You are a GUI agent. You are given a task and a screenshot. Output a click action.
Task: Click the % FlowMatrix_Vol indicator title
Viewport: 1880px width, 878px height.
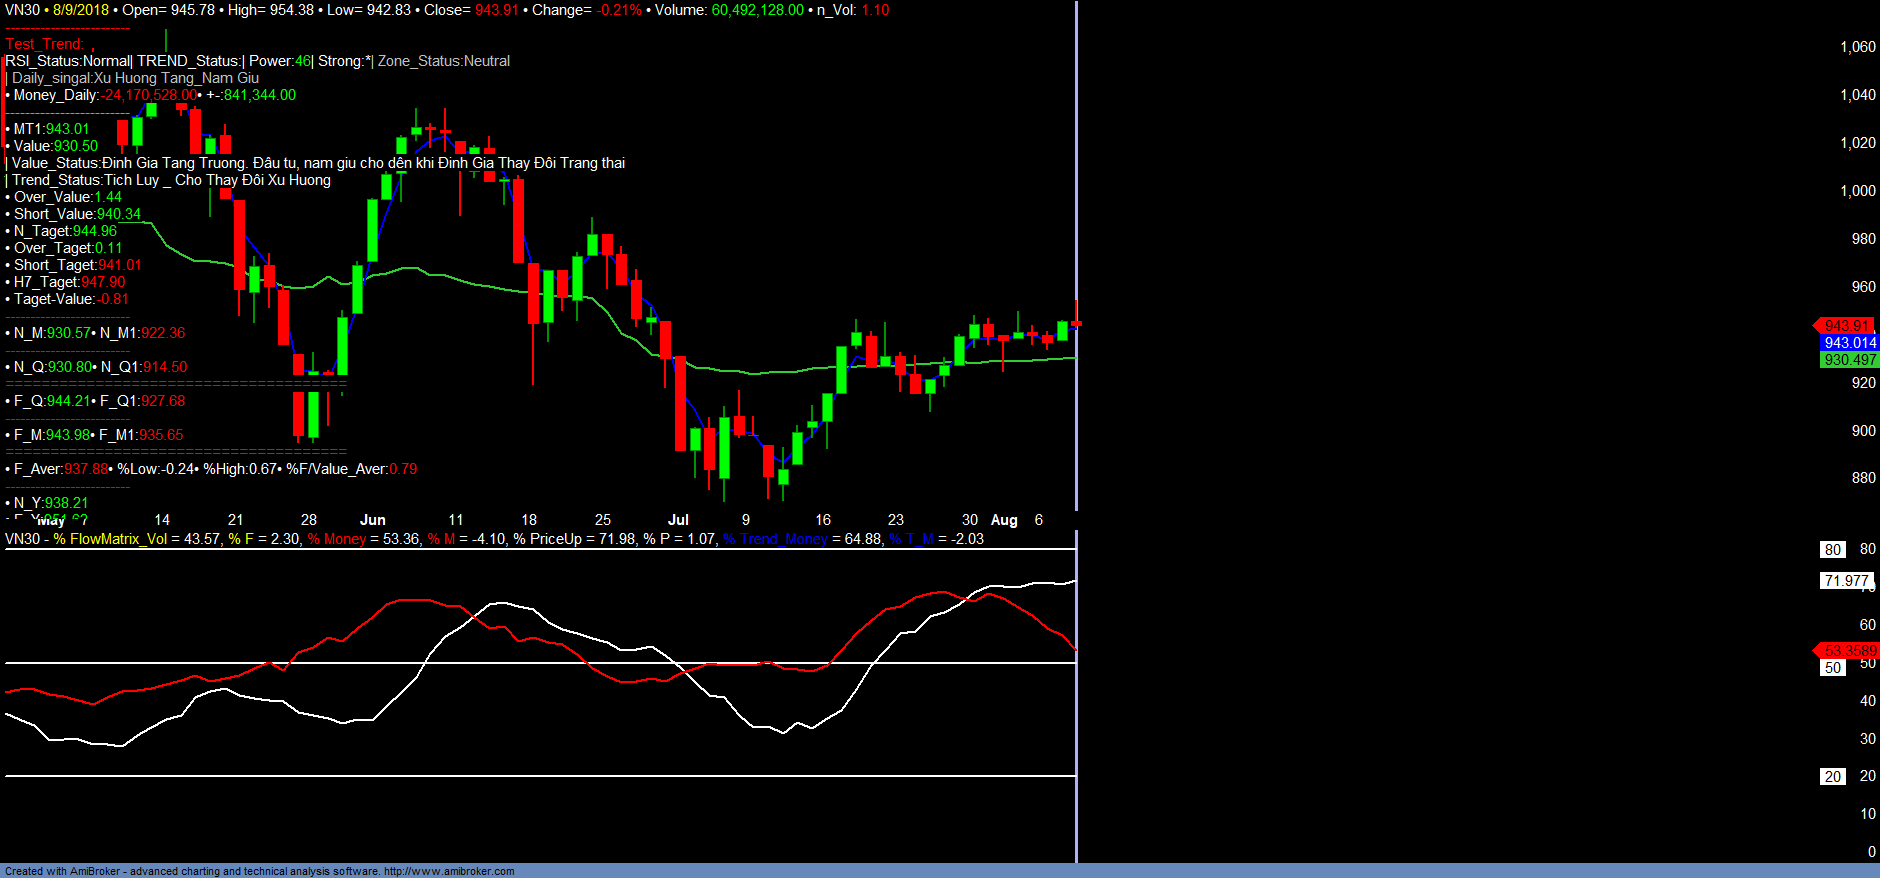[110, 539]
